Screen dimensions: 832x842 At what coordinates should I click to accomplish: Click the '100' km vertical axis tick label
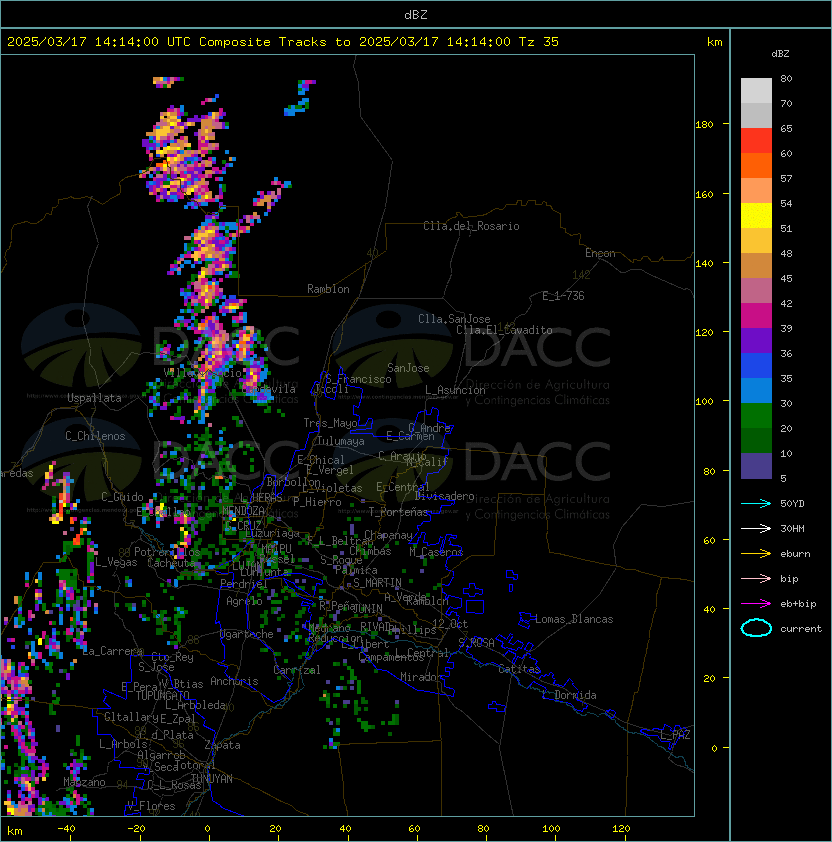pyautogui.click(x=704, y=402)
